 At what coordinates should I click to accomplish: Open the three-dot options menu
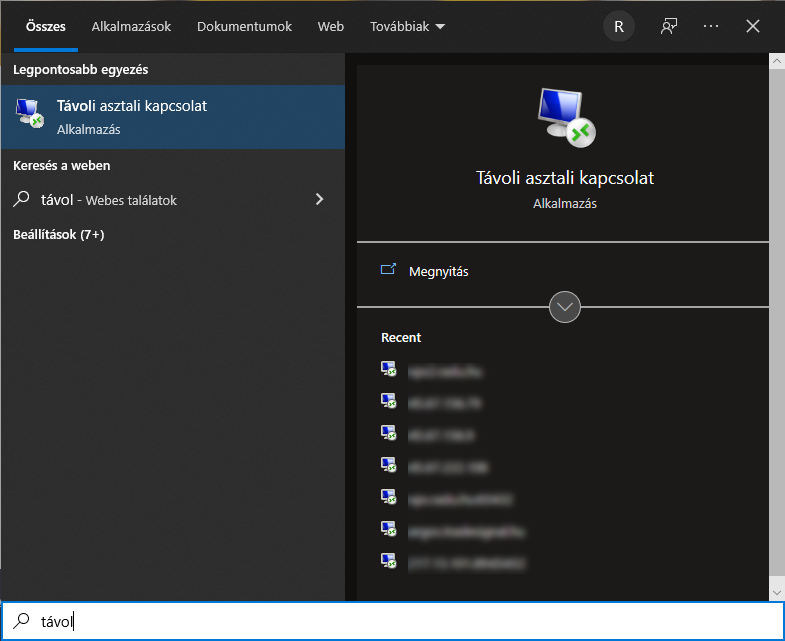(x=710, y=27)
